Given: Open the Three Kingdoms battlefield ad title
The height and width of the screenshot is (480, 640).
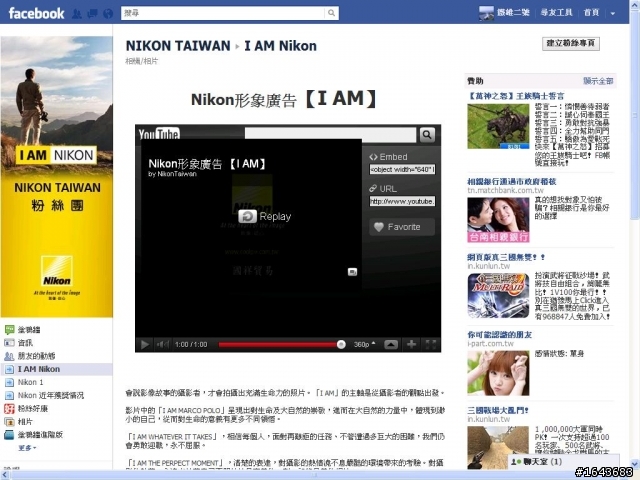Looking at the screenshot, I should [x=498, y=410].
